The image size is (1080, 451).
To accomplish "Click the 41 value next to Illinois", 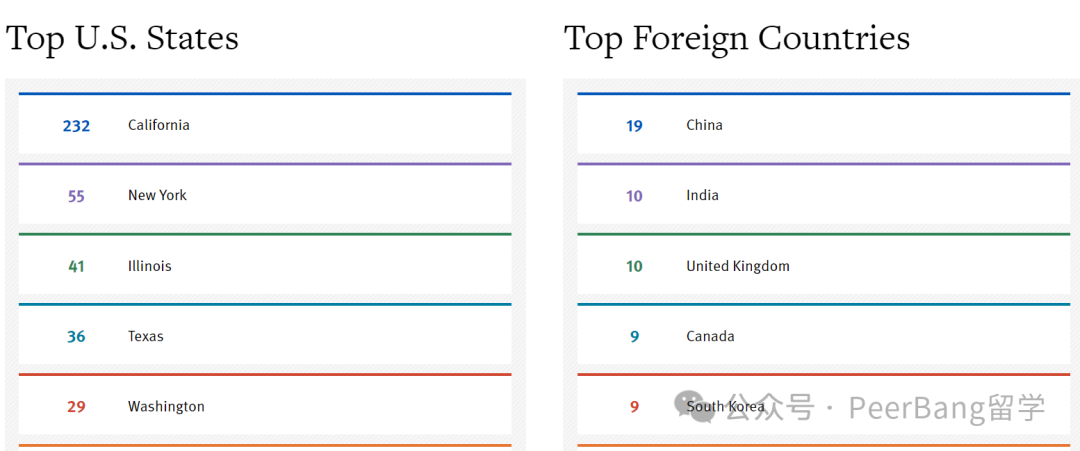I will coord(76,266).
